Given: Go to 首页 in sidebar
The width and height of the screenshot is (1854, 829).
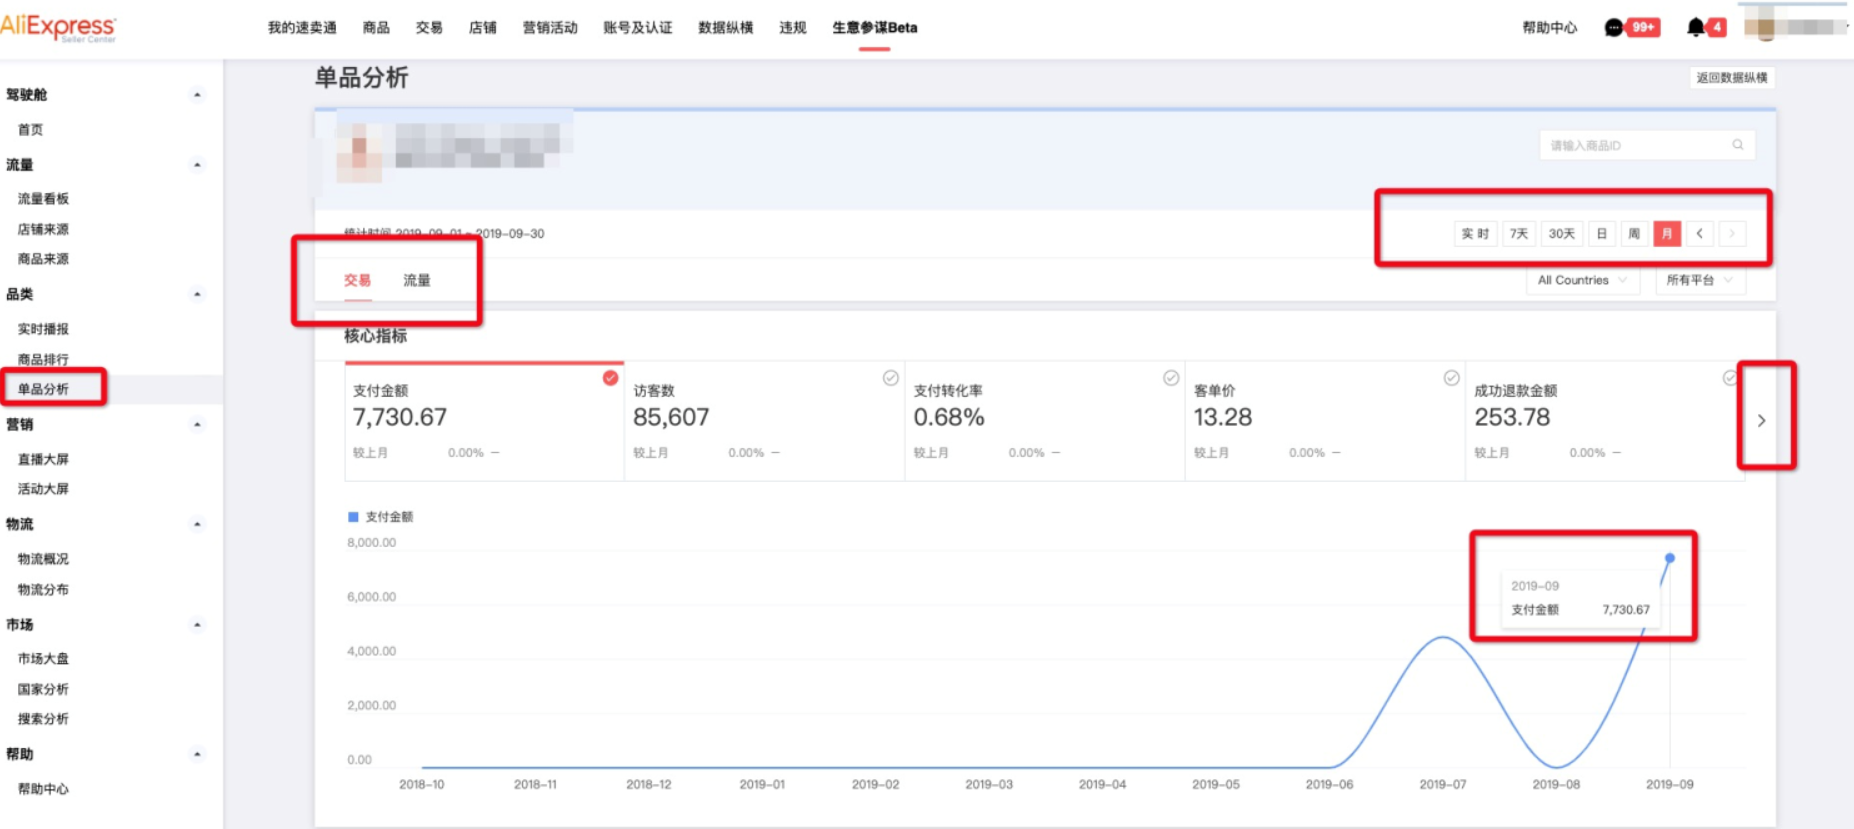Looking at the screenshot, I should [31, 130].
